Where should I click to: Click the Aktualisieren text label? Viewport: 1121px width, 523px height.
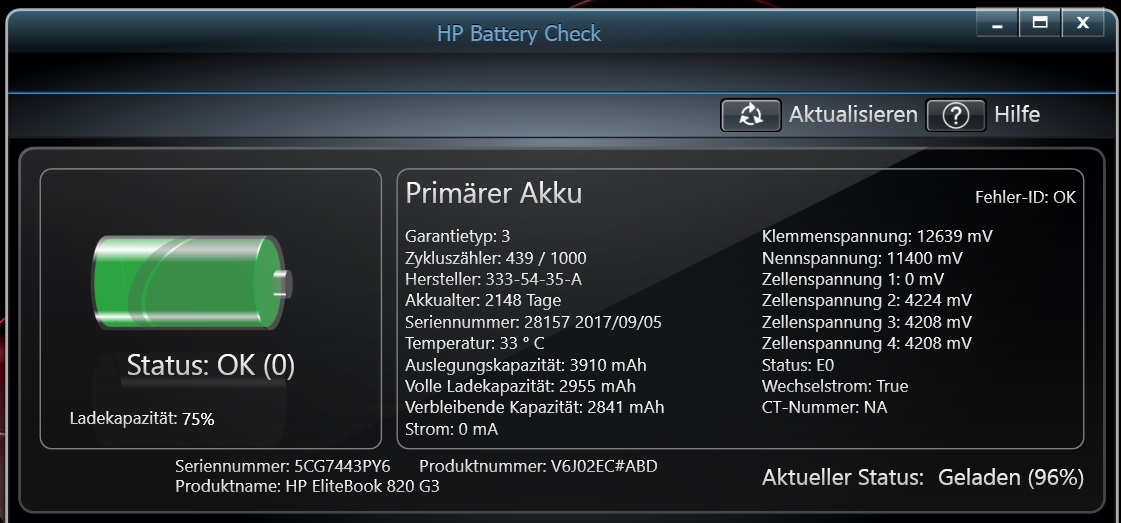point(853,114)
